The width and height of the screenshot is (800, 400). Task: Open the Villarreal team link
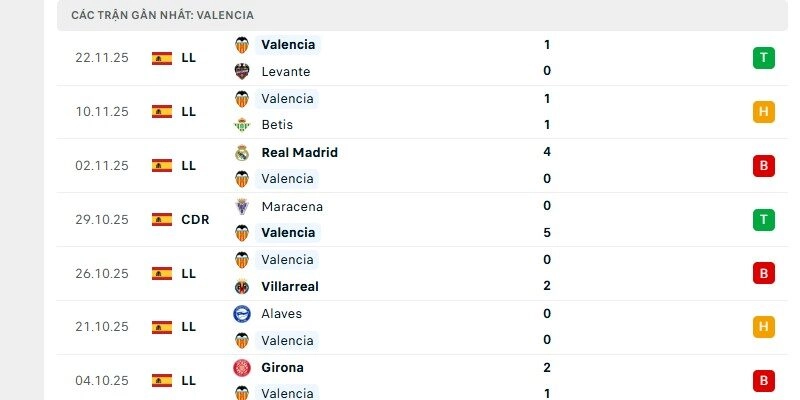(x=291, y=286)
